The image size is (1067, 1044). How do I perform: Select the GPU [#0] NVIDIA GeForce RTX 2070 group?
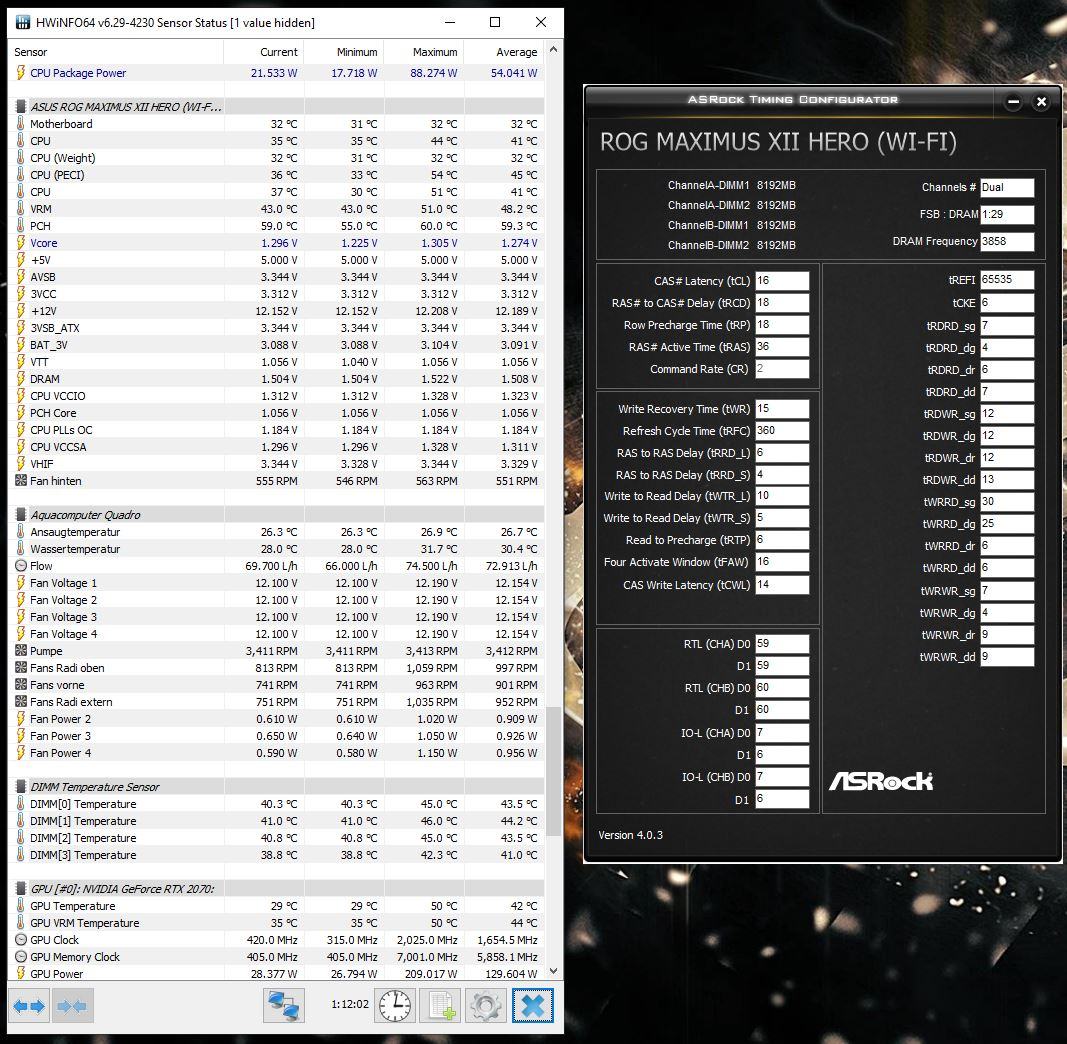(276, 889)
